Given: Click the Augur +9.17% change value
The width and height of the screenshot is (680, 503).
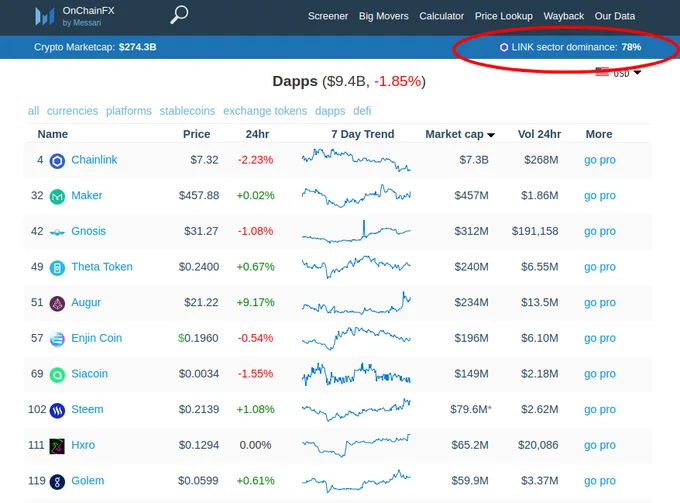Looking at the screenshot, I should [255, 303].
